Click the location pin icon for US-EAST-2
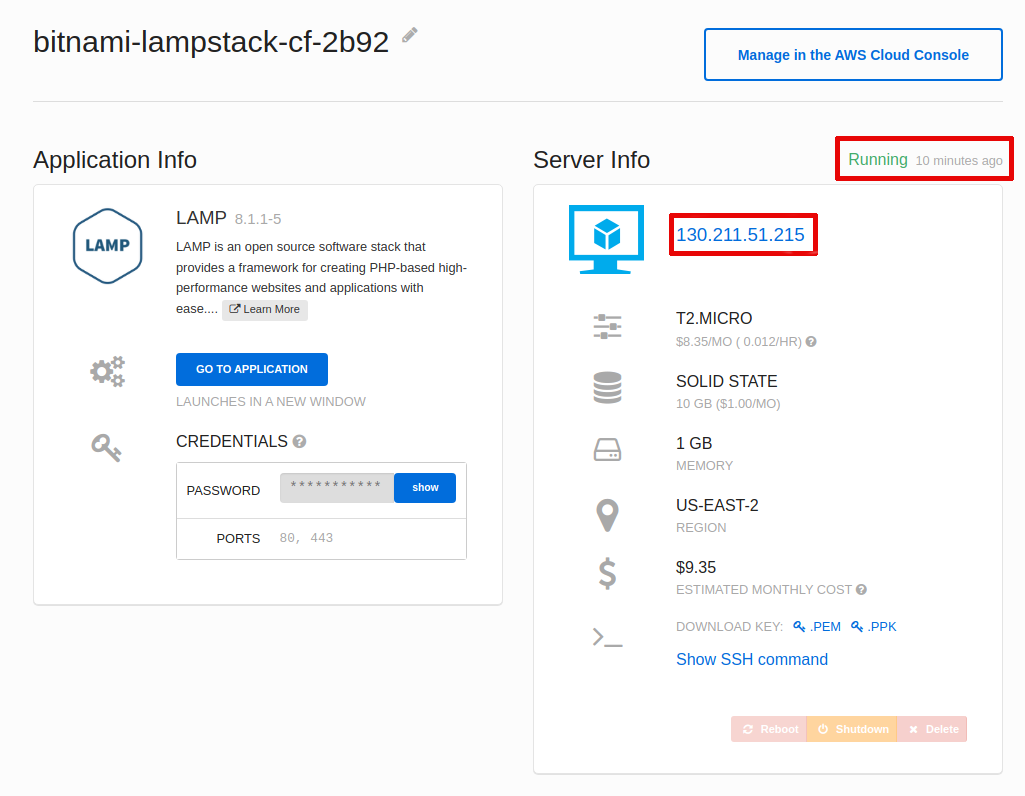The height and width of the screenshot is (796, 1025). pyautogui.click(x=607, y=515)
